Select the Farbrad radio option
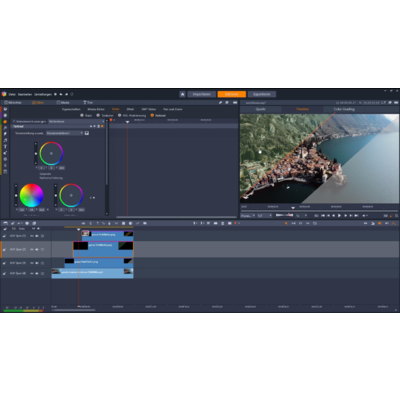This screenshot has width=400, height=400. click(x=152, y=115)
